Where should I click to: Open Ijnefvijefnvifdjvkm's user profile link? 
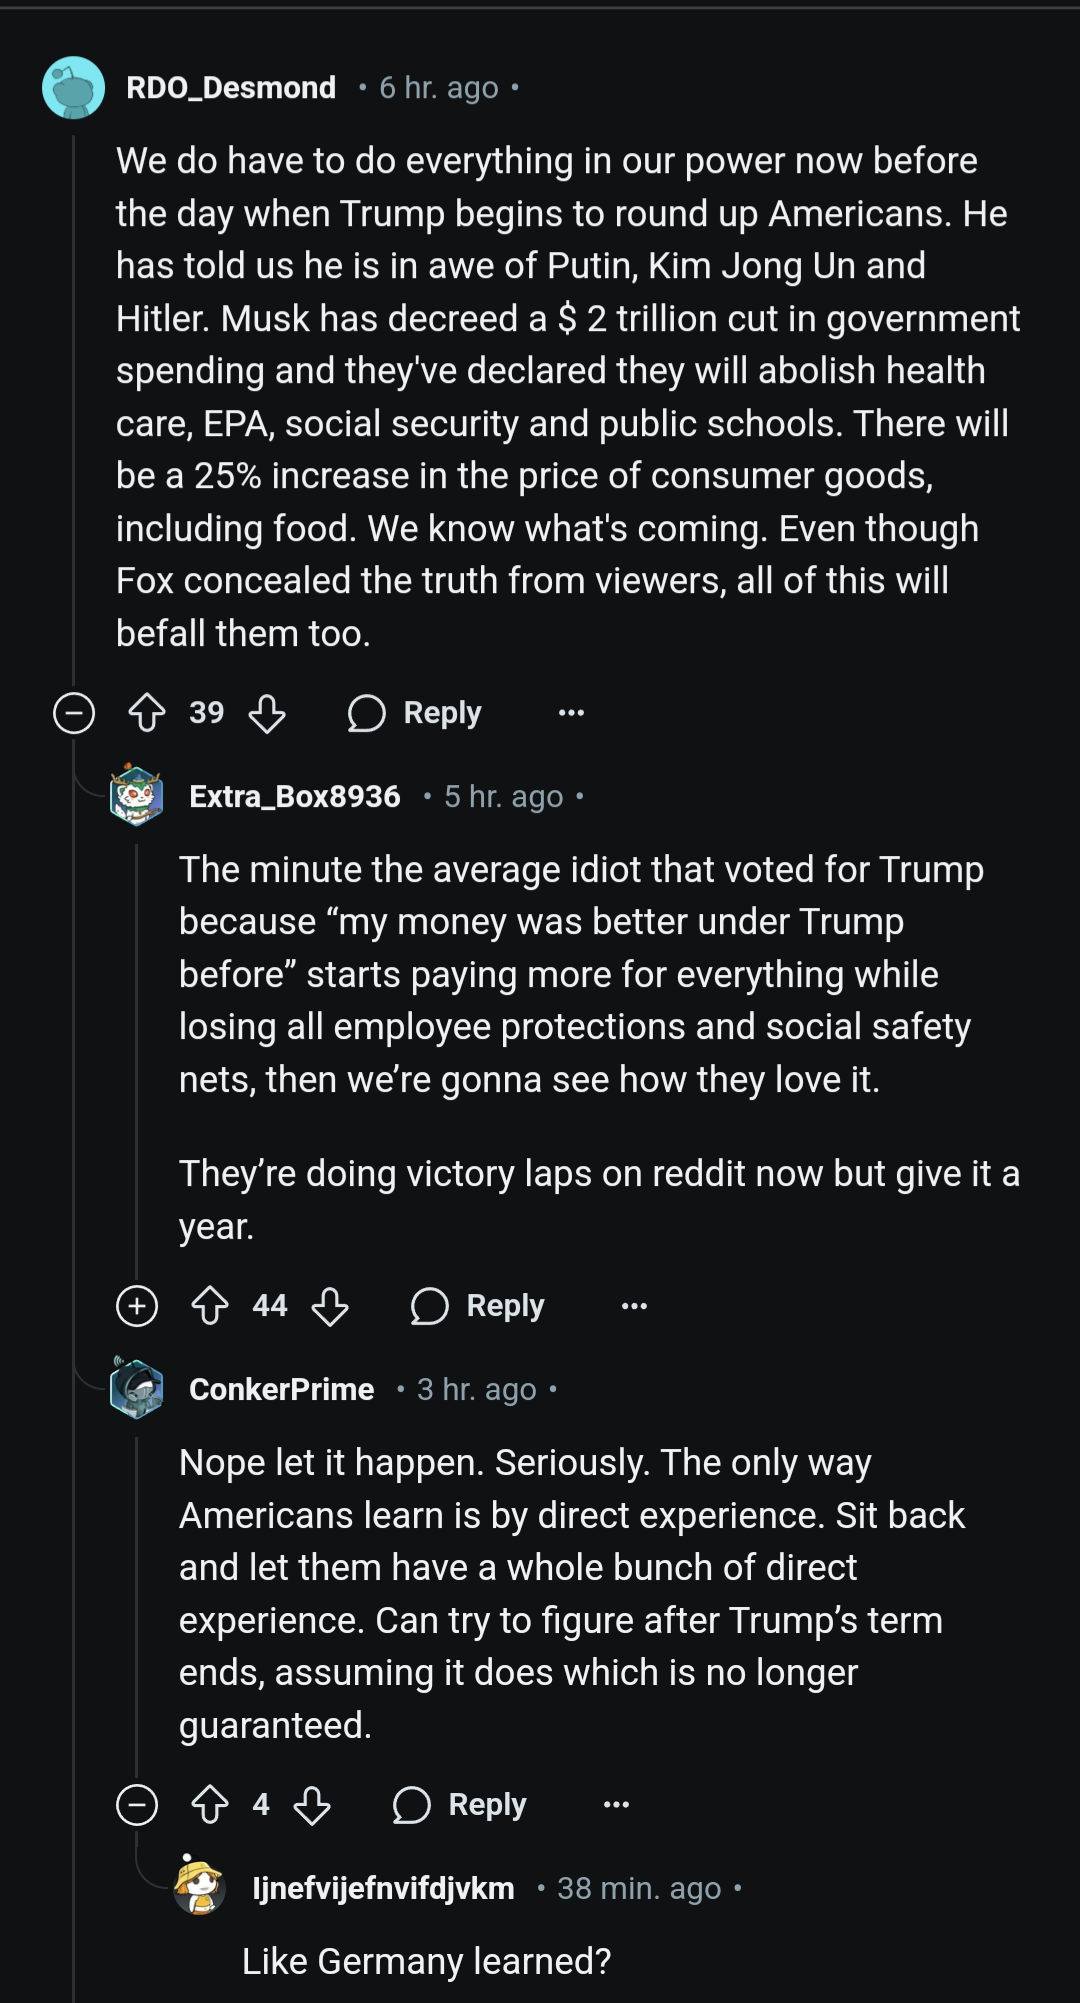383,1888
